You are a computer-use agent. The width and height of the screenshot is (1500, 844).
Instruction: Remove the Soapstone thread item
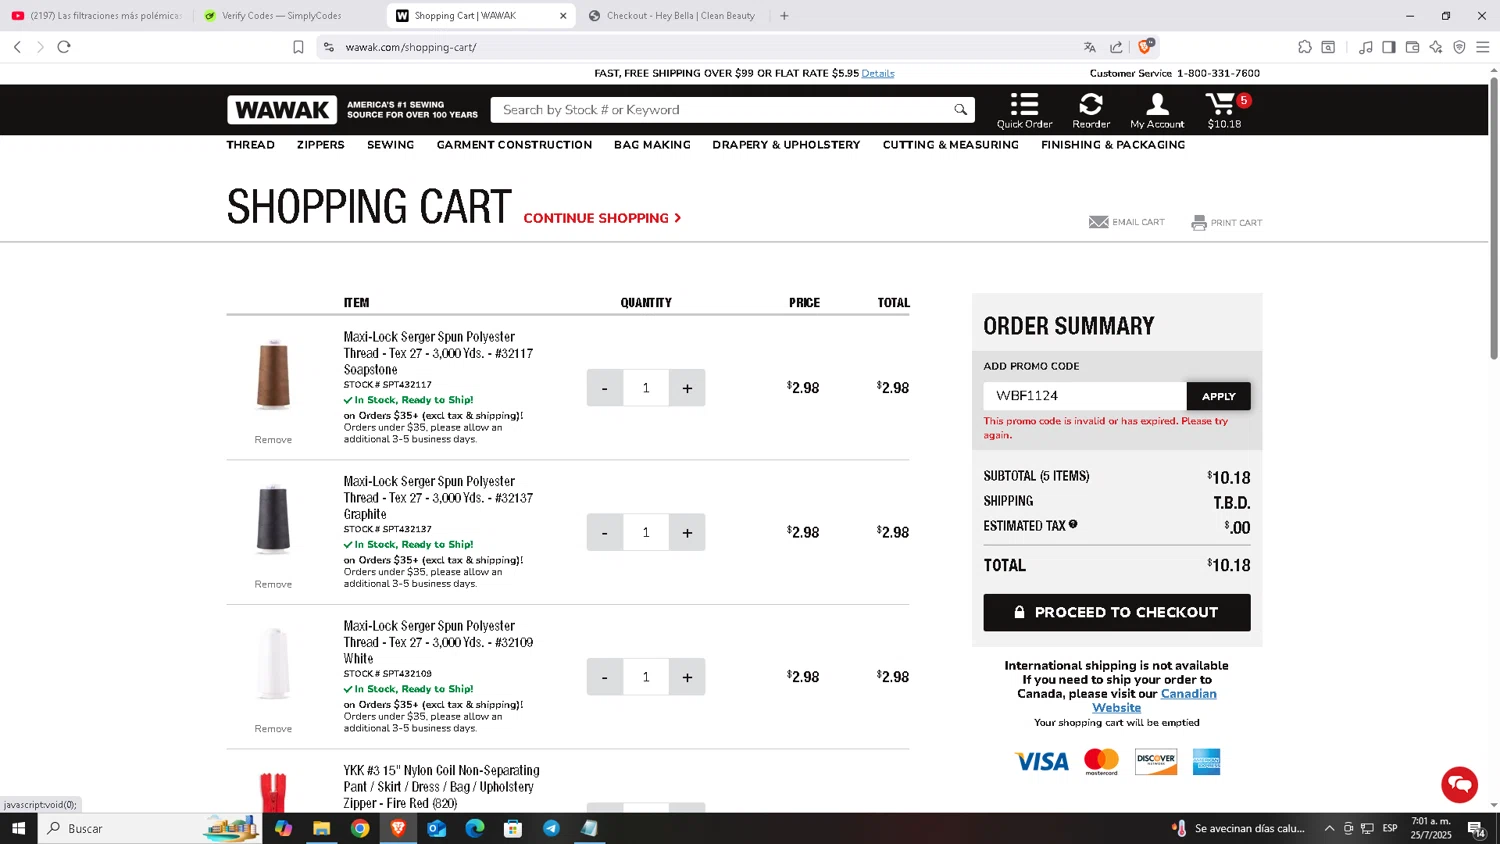pyautogui.click(x=273, y=440)
